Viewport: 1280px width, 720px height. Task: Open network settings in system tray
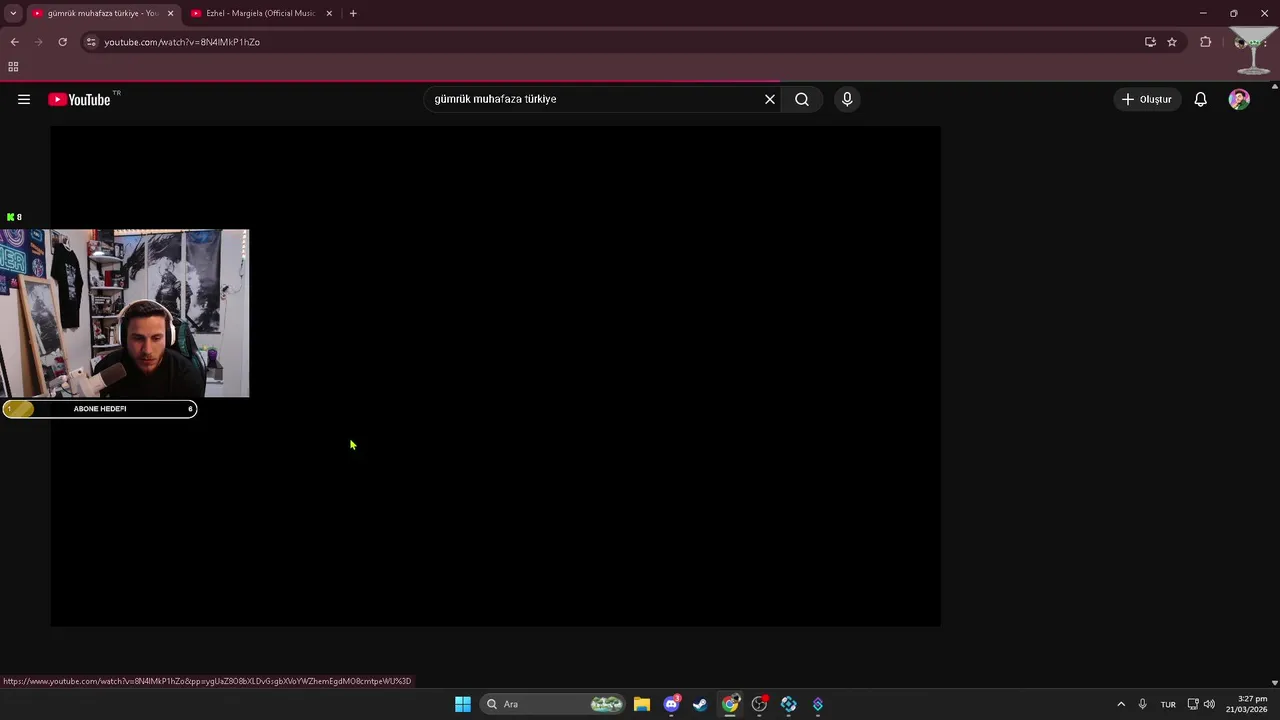(x=1193, y=704)
